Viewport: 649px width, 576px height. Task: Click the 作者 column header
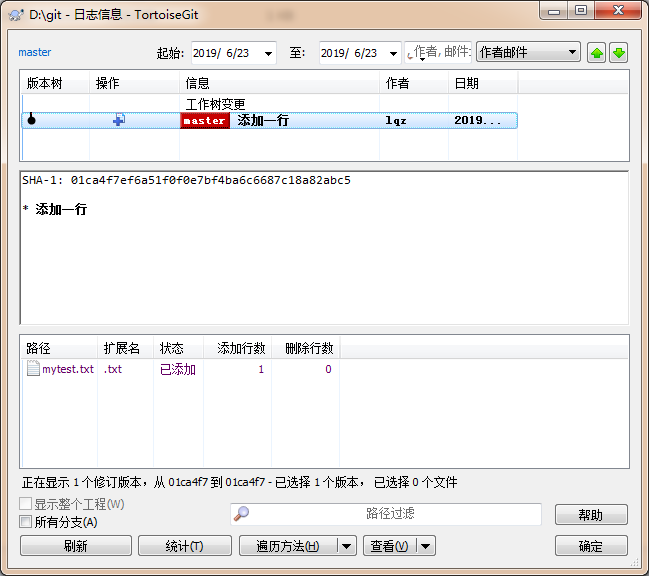coord(414,83)
